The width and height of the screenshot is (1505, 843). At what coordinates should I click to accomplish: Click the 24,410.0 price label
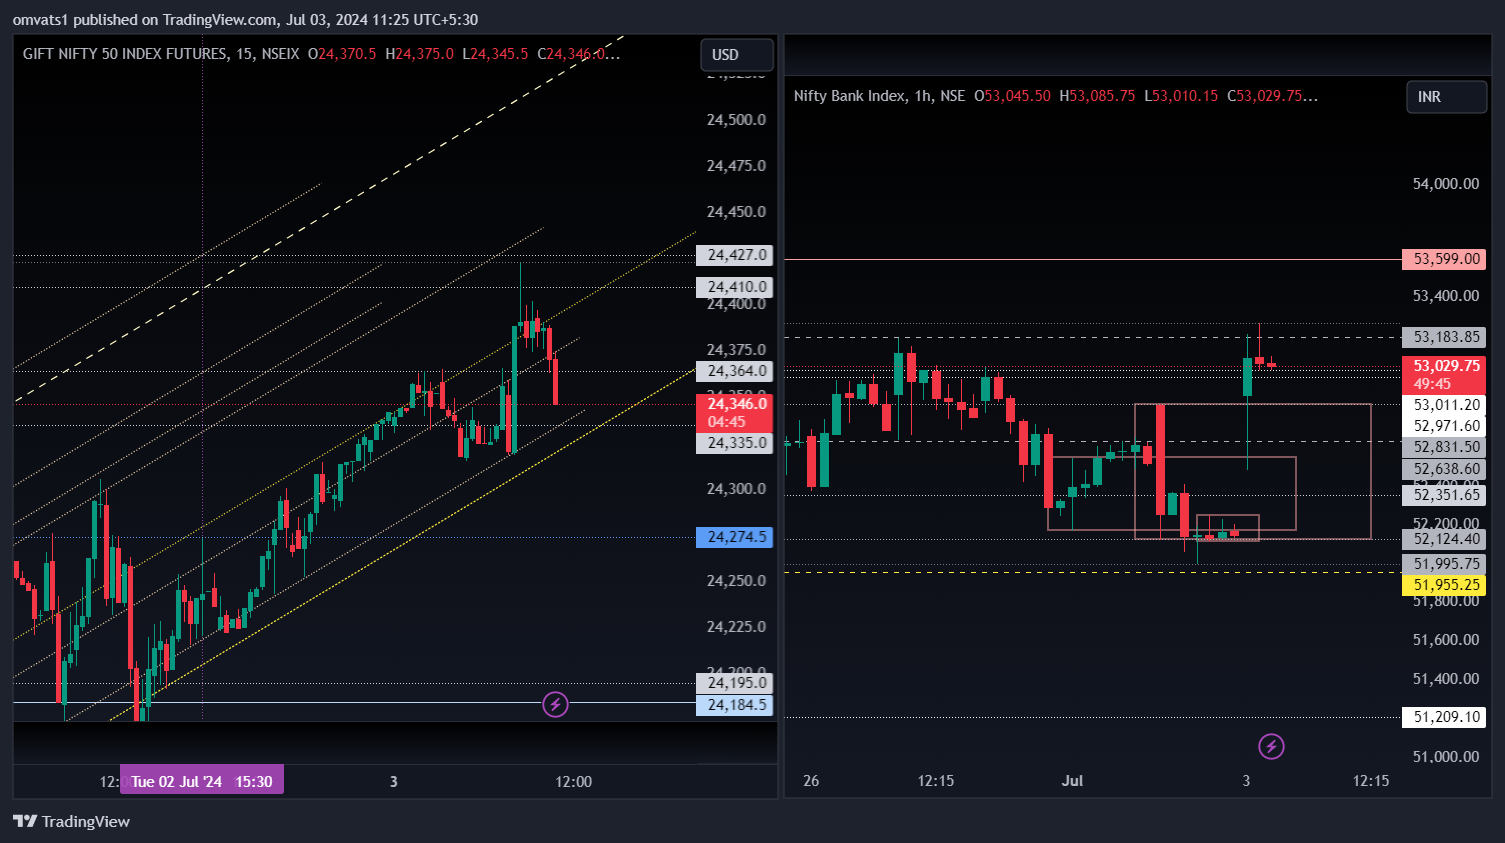pyautogui.click(x=735, y=287)
